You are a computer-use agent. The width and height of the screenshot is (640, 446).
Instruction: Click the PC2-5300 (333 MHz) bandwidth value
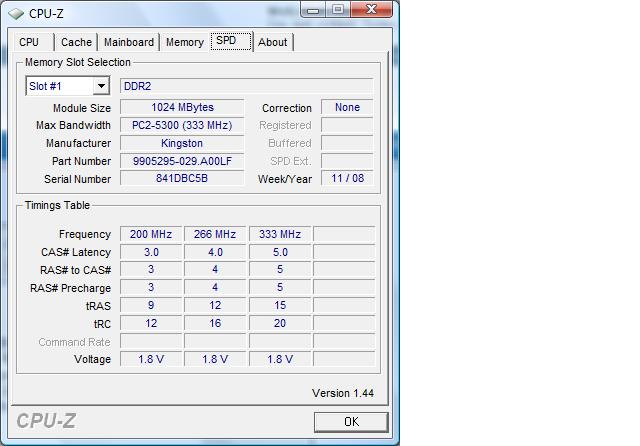click(182, 125)
